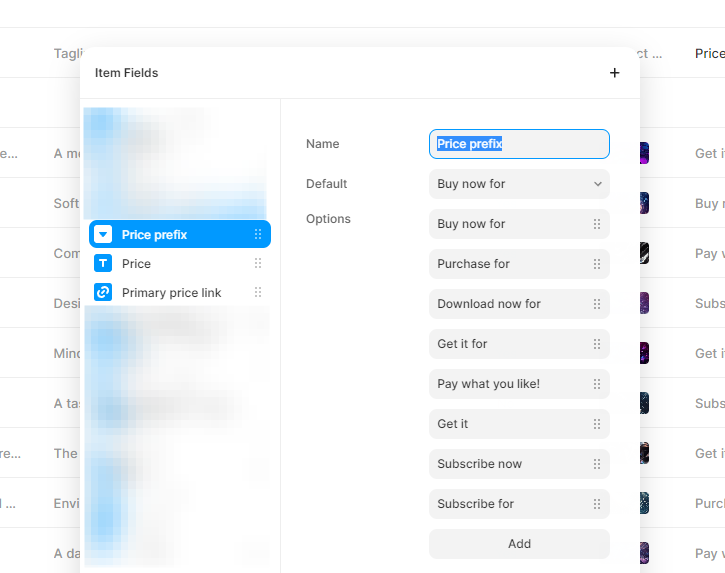
Task: Click drag handle on Download now for option
Action: (x=597, y=304)
